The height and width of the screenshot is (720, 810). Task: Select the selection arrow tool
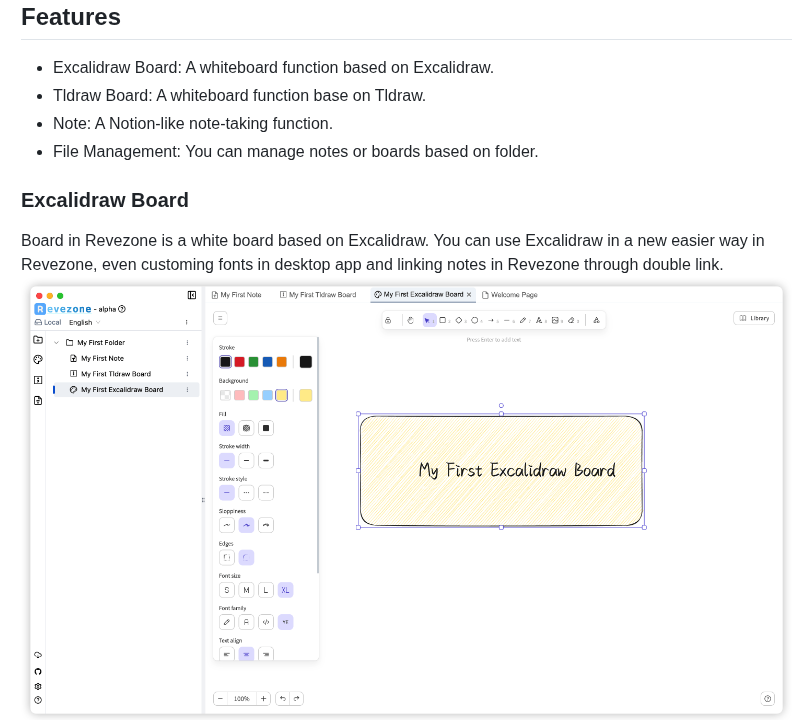pyautogui.click(x=429, y=320)
